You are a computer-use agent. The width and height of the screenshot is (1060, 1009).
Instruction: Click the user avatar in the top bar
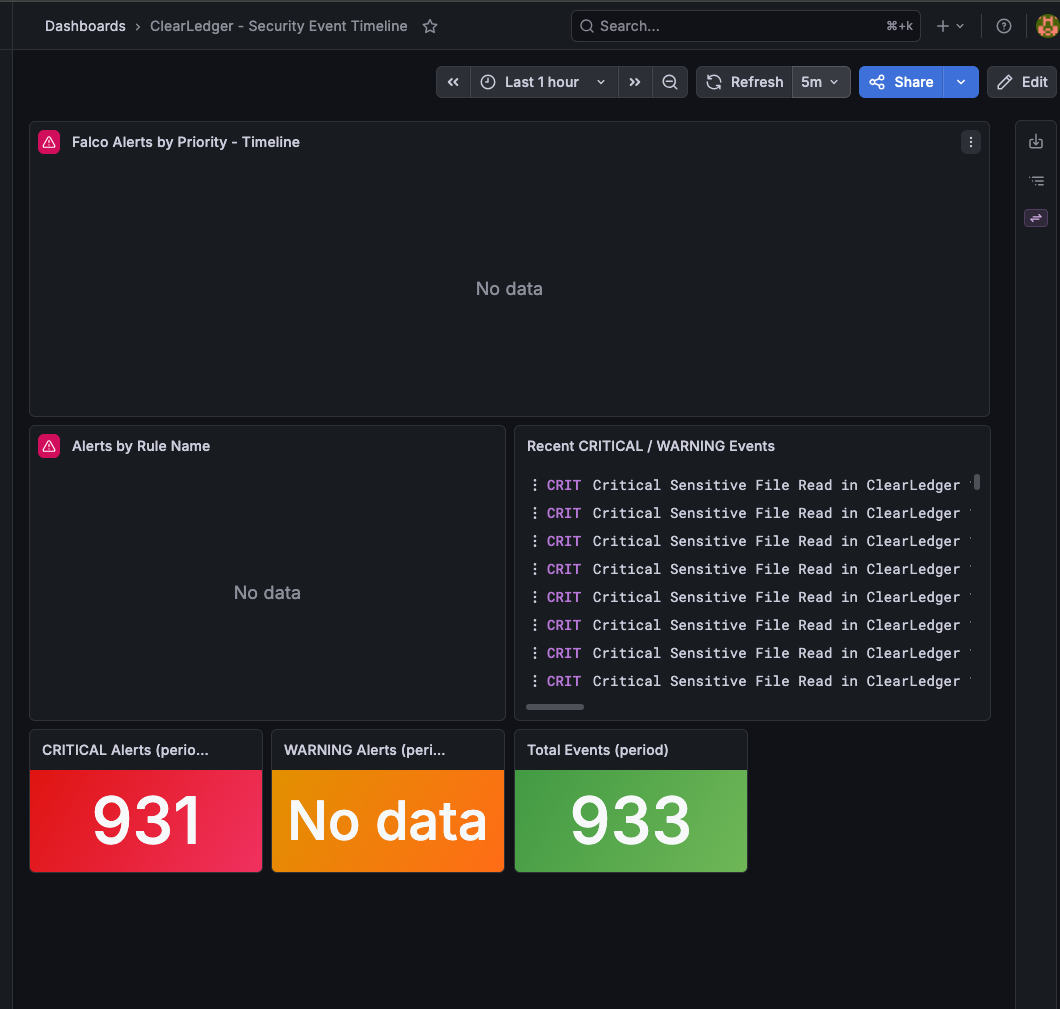1047,26
